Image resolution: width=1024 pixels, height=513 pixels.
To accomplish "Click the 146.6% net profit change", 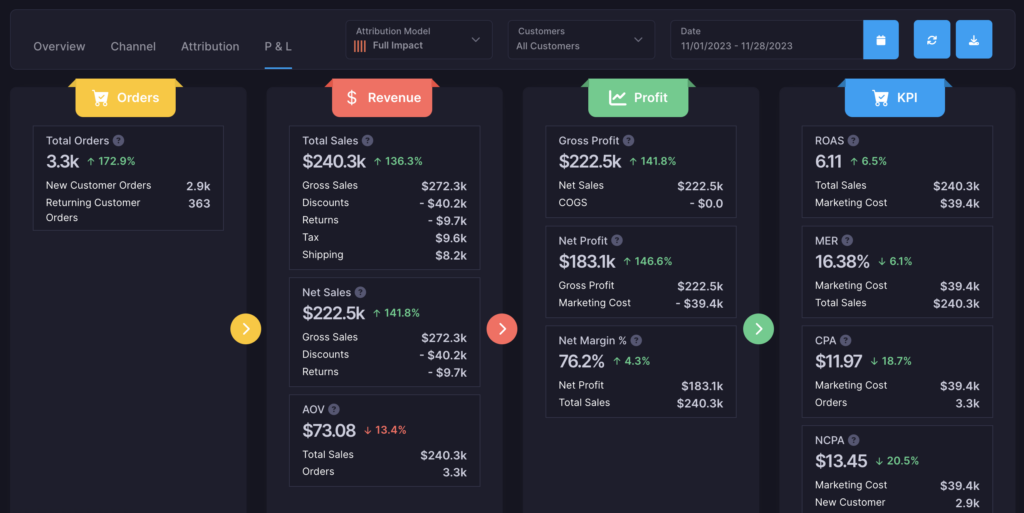I will (x=647, y=261).
